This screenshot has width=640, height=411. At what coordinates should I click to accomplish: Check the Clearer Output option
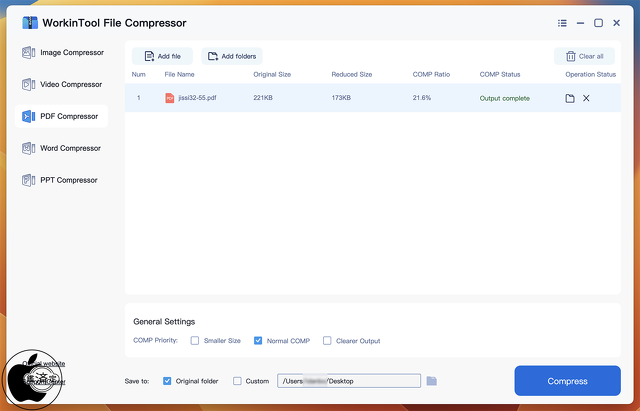click(327, 340)
